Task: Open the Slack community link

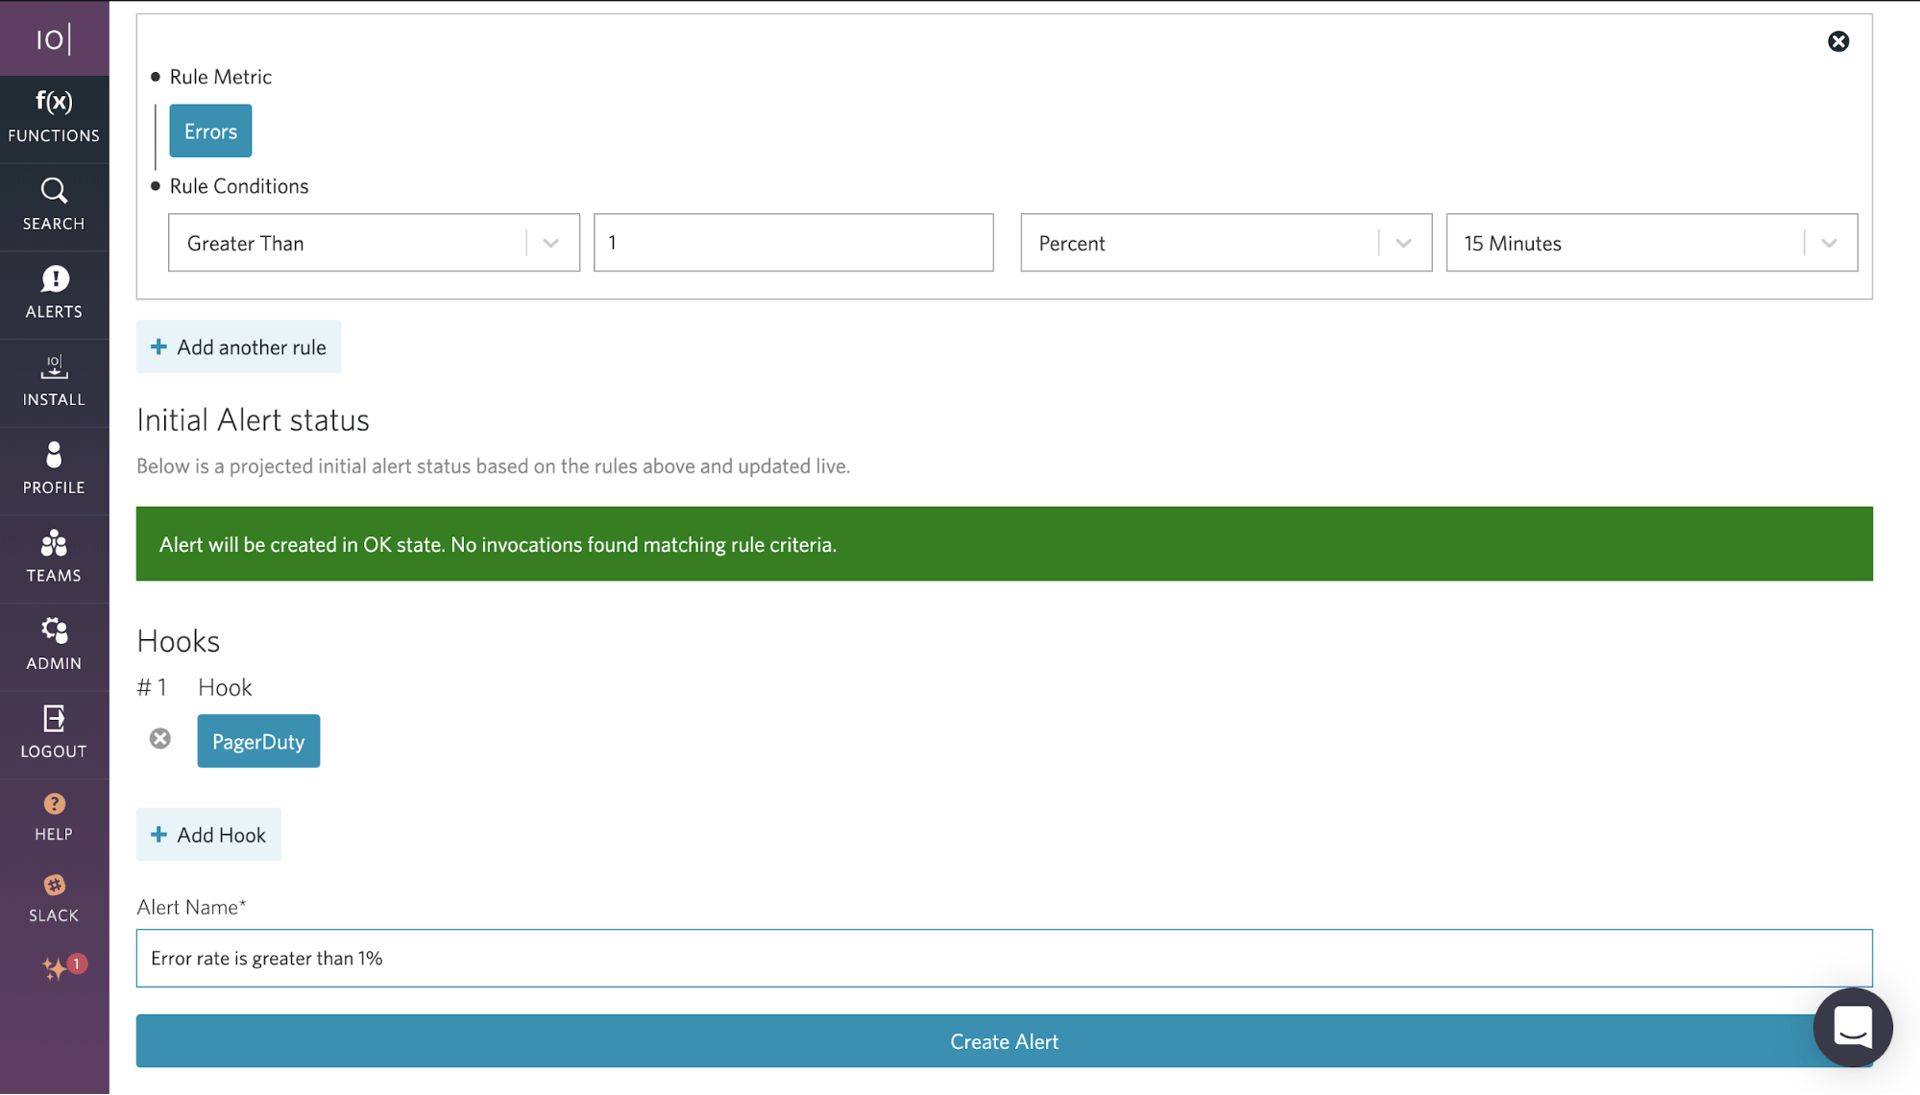Action: [54, 898]
